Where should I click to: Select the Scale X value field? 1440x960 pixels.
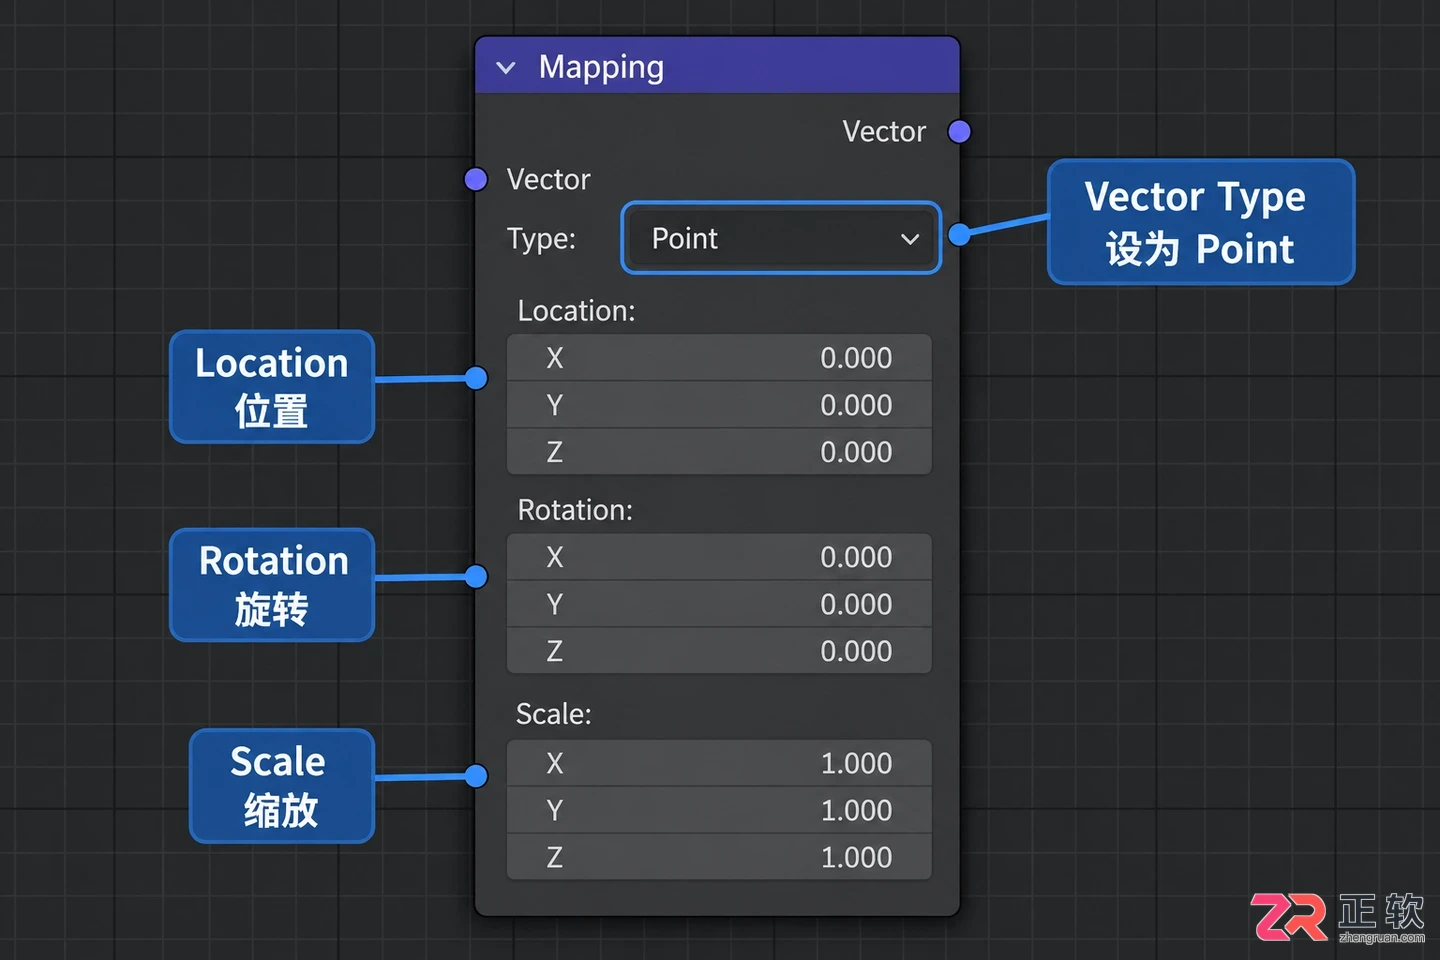(719, 763)
